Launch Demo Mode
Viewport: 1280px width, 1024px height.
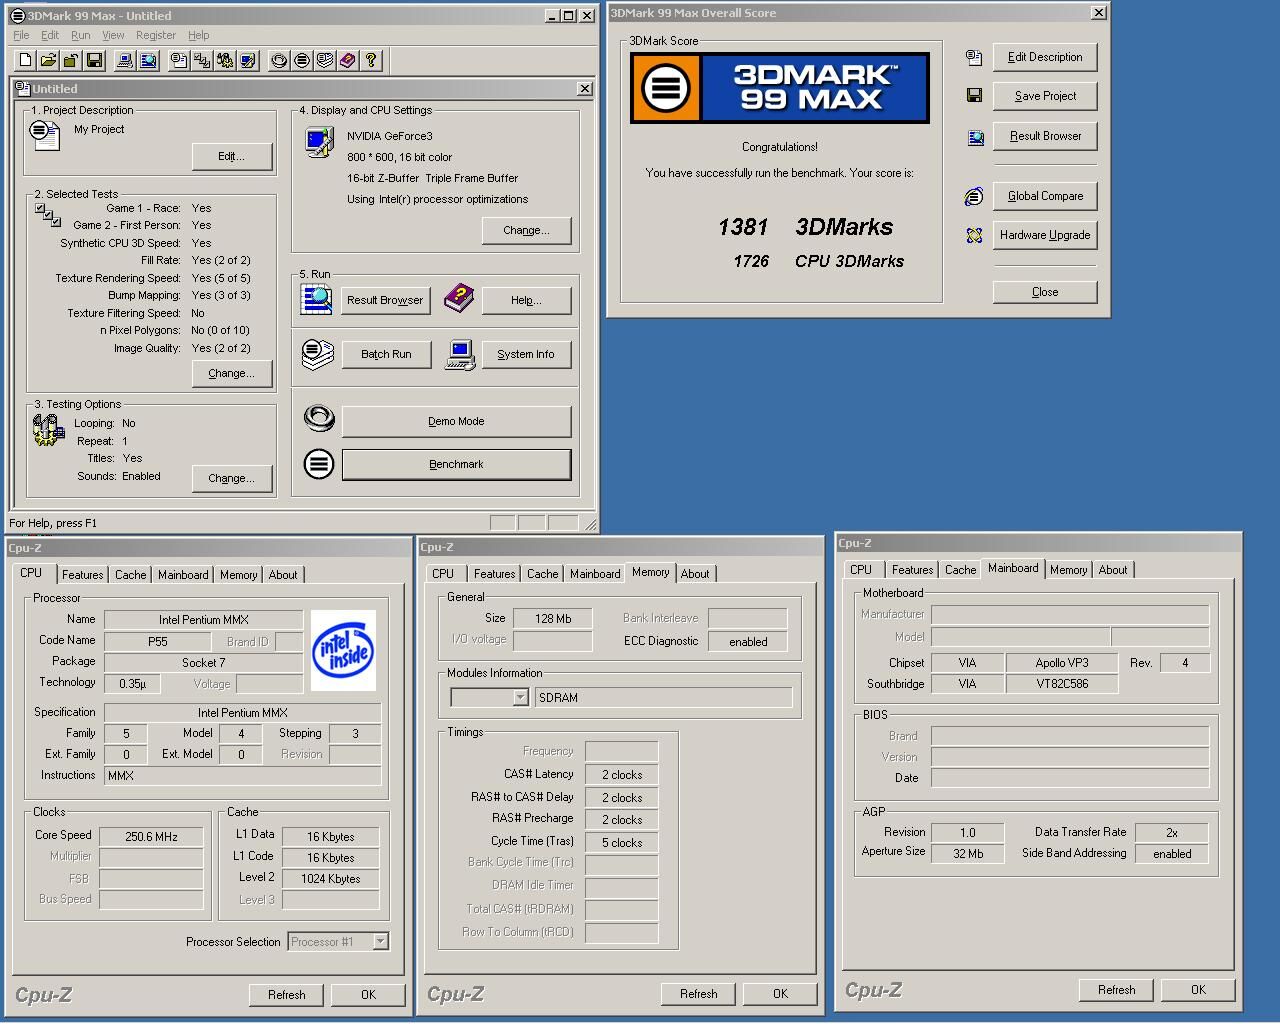[x=457, y=421]
